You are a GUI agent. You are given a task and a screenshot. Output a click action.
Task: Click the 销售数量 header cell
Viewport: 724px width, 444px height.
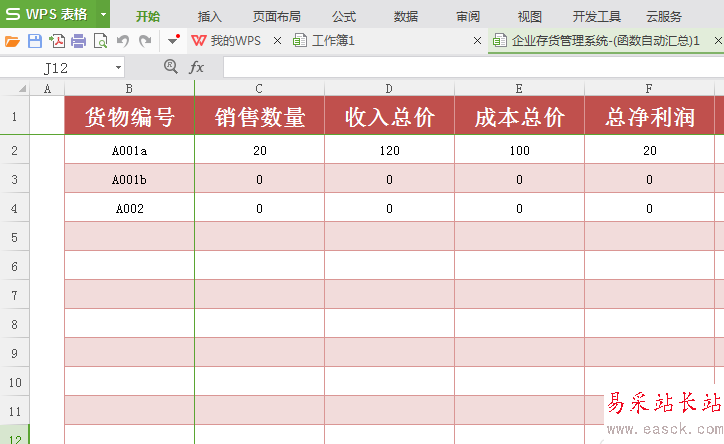click(259, 116)
